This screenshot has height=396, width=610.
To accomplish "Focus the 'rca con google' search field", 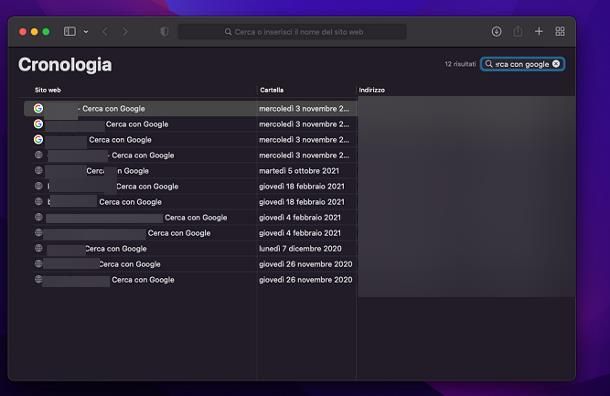I will [522, 64].
